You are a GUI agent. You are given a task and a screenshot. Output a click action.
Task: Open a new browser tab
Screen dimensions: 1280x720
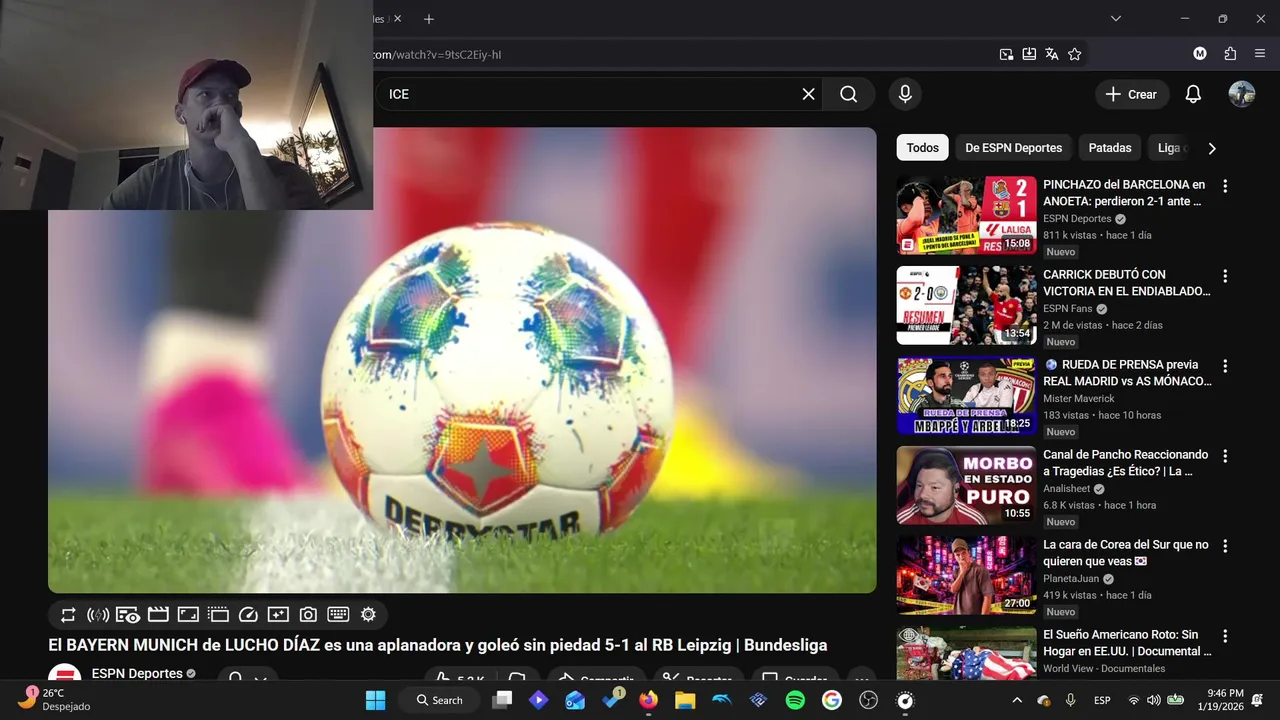point(429,19)
